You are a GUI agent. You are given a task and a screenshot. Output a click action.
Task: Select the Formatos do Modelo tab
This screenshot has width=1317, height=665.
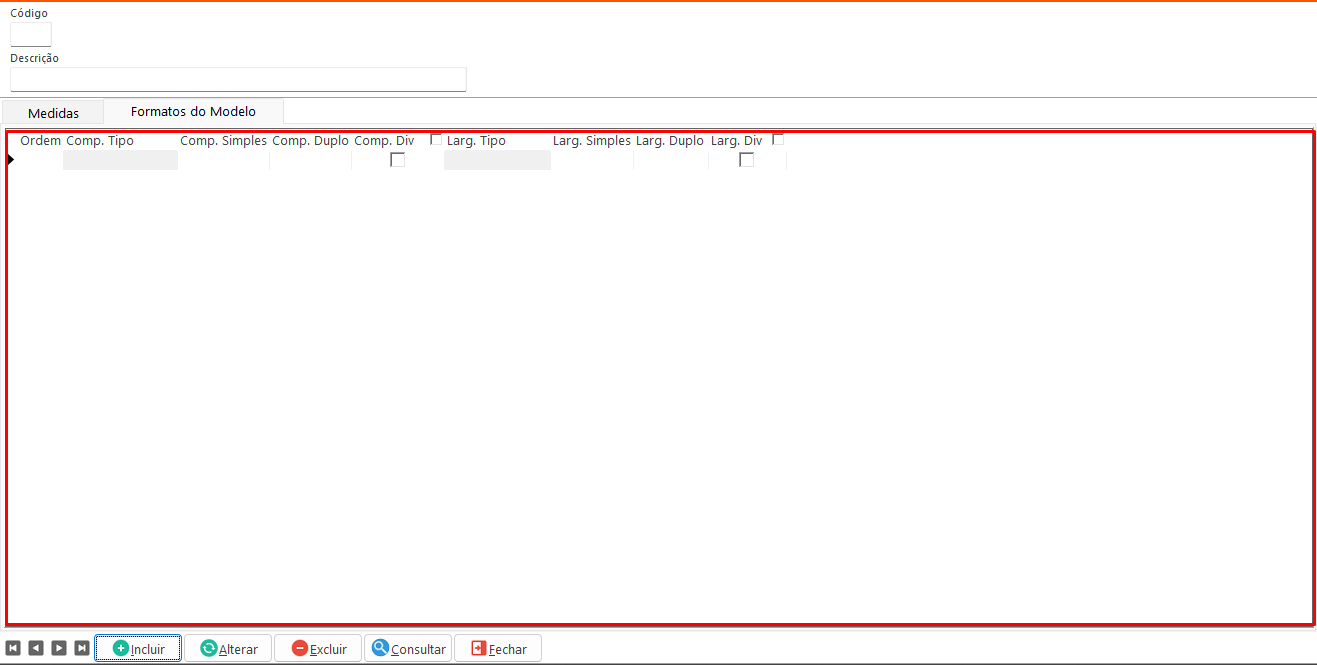(193, 111)
